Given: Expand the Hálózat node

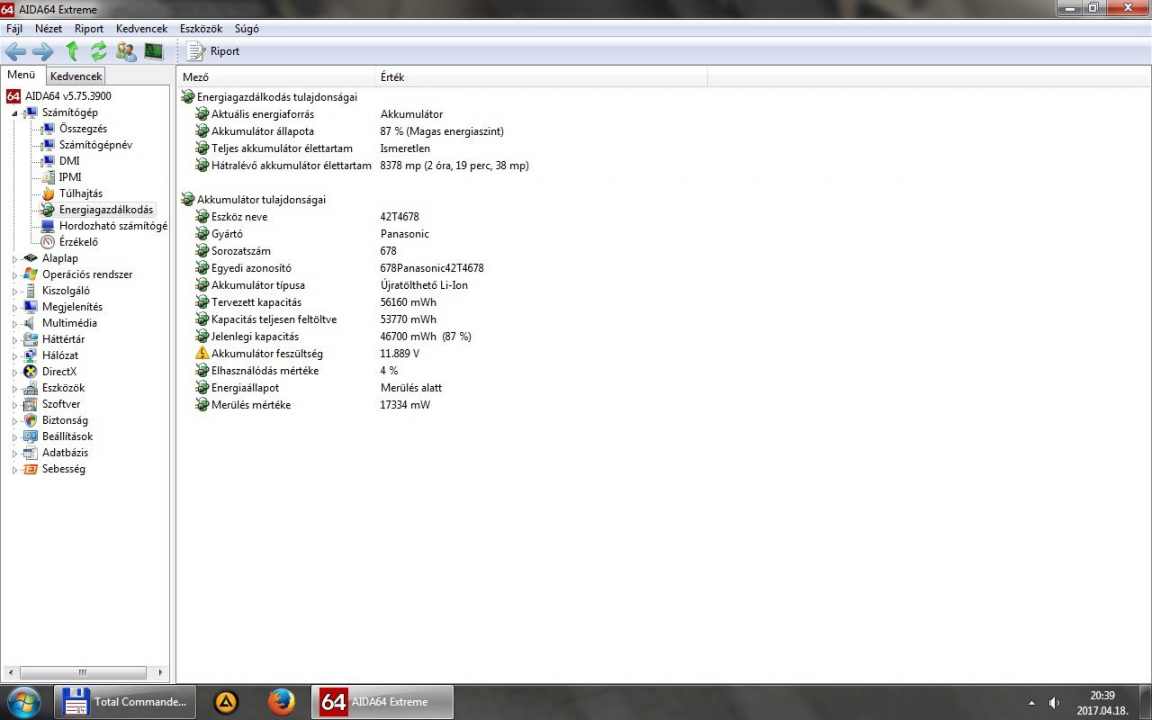Looking at the screenshot, I should click(x=15, y=356).
